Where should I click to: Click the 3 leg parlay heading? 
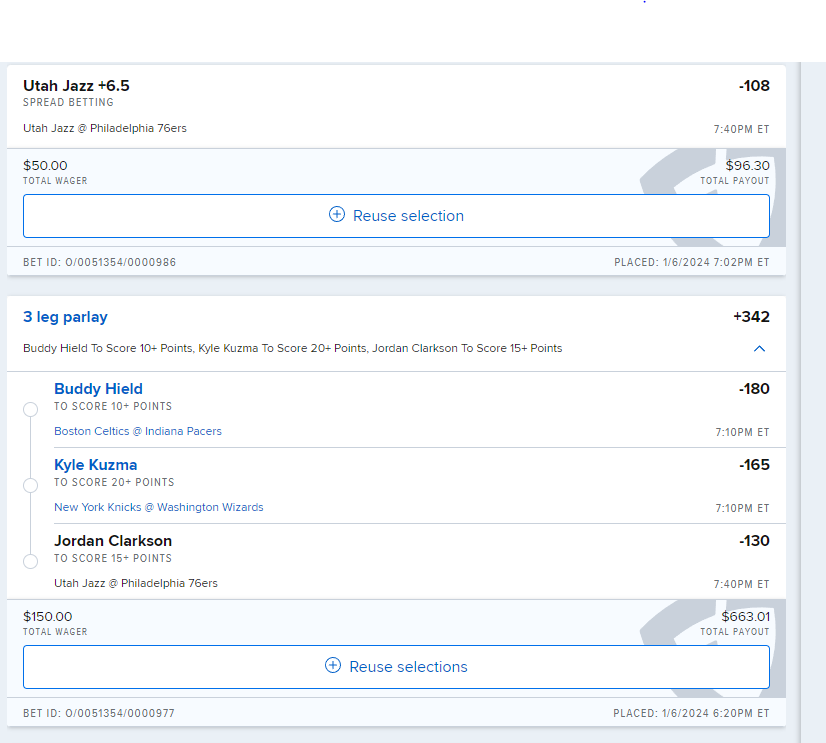[65, 317]
